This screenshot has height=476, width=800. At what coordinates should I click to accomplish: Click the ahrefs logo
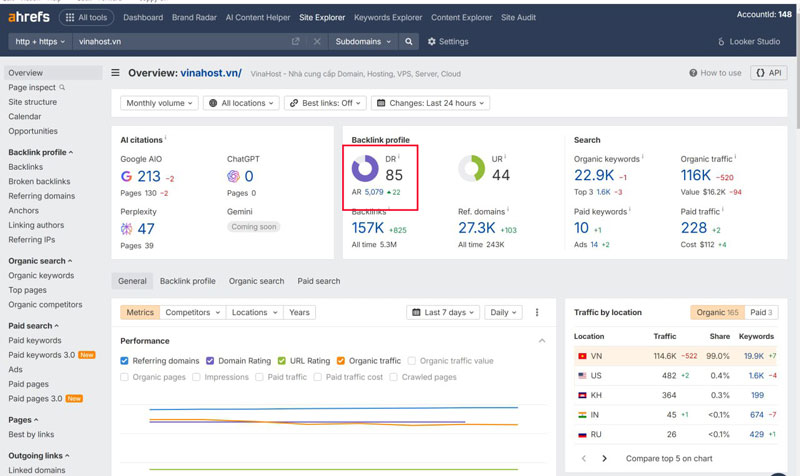pyautogui.click(x=29, y=17)
